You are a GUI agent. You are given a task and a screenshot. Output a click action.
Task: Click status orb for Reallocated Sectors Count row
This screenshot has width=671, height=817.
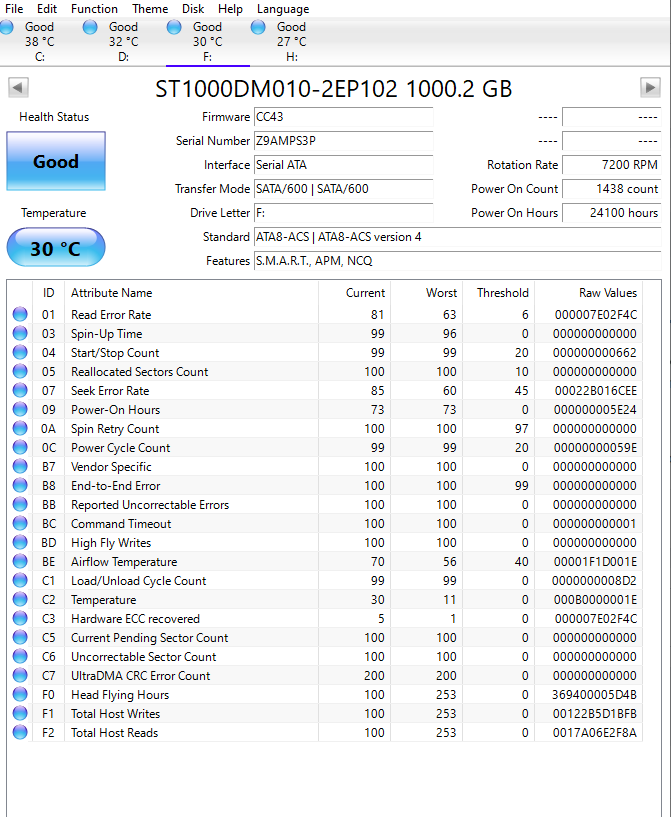20,372
